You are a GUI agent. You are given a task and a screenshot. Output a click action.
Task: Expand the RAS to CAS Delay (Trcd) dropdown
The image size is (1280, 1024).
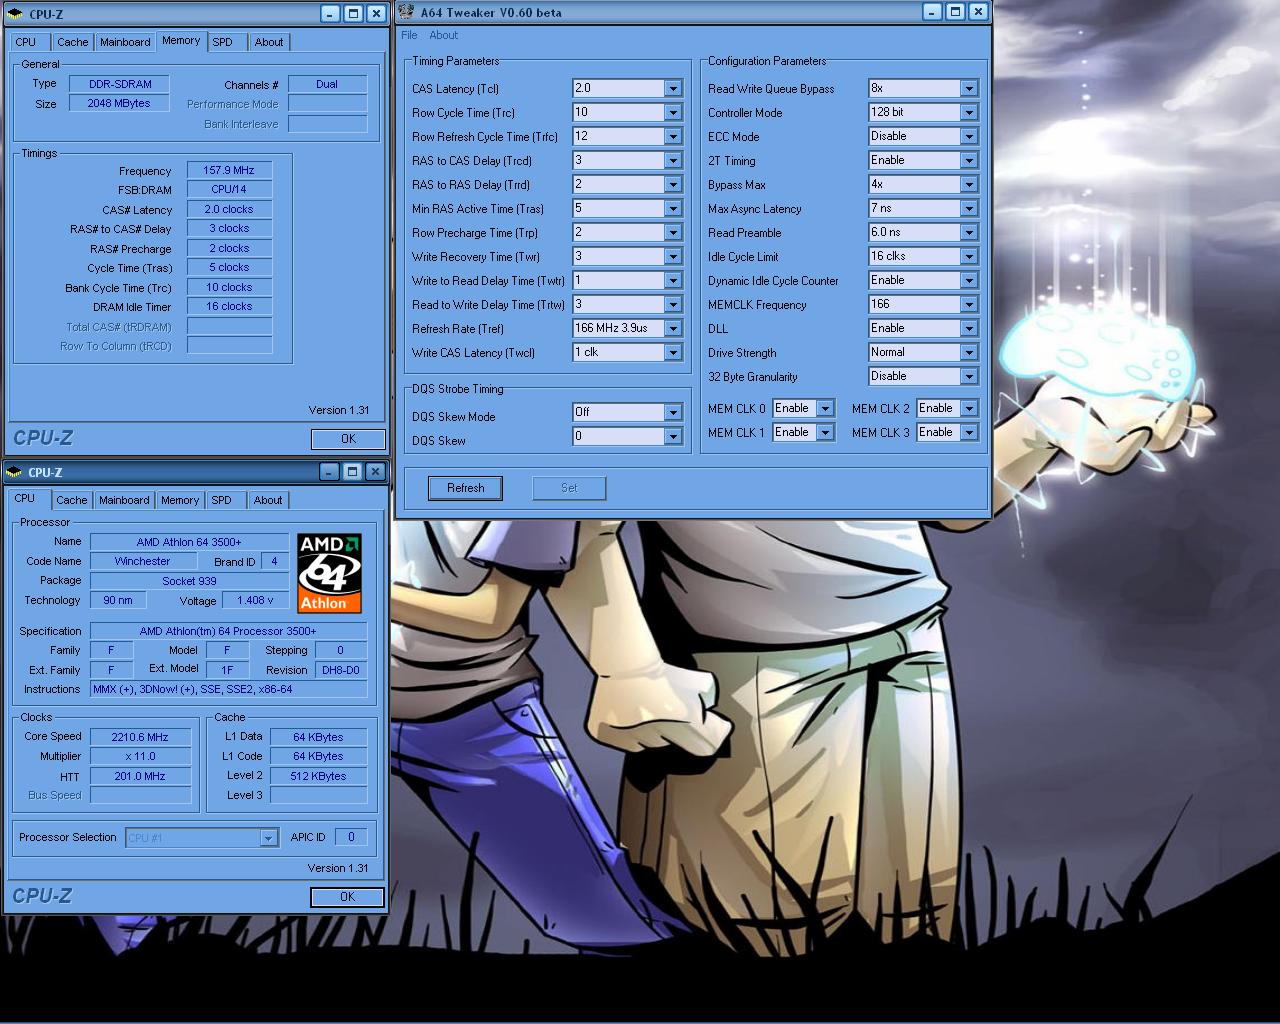pyautogui.click(x=673, y=160)
